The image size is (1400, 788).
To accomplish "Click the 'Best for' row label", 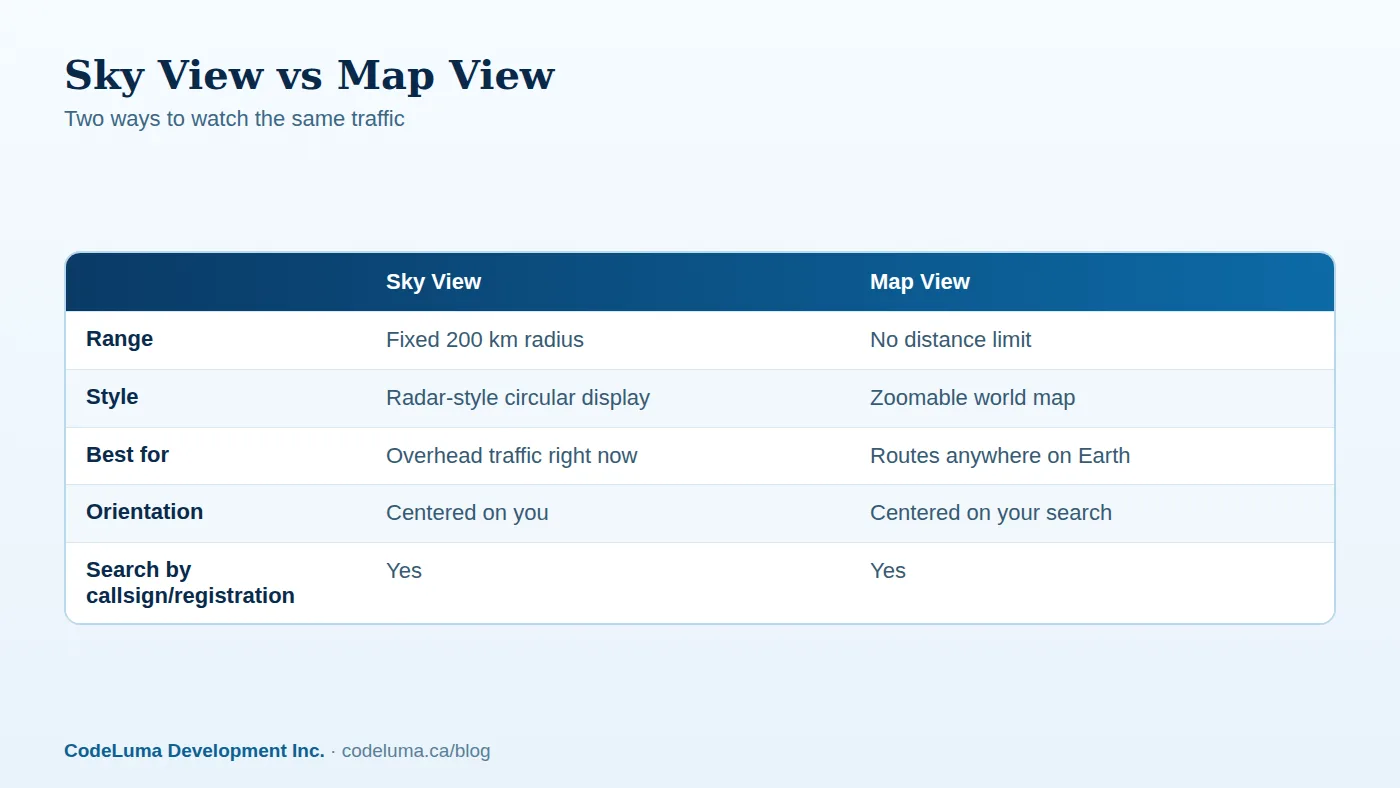I will (x=127, y=455).
